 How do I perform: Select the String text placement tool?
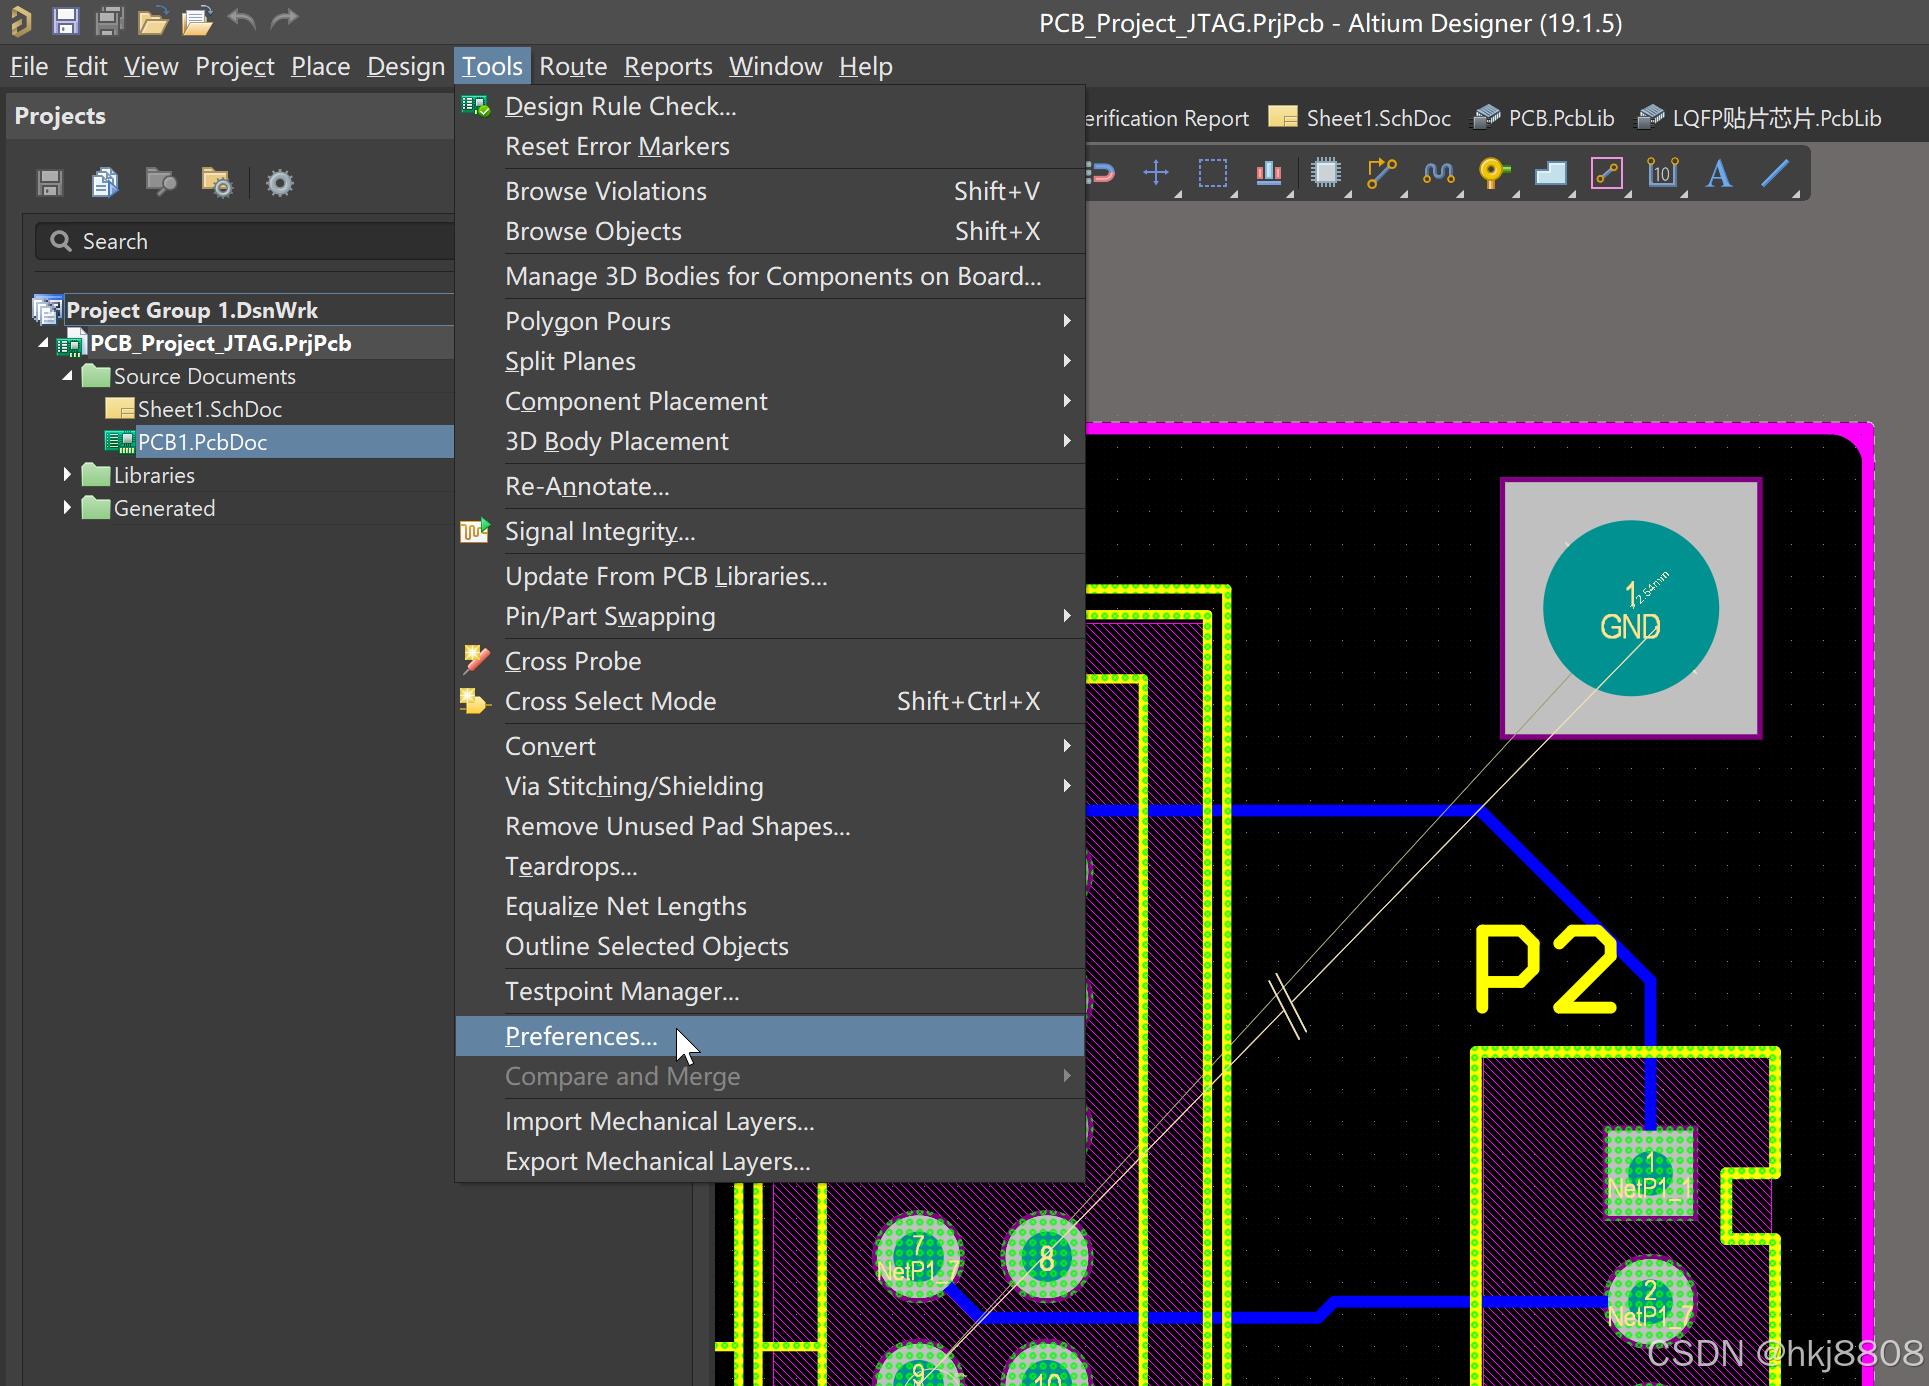point(1718,172)
